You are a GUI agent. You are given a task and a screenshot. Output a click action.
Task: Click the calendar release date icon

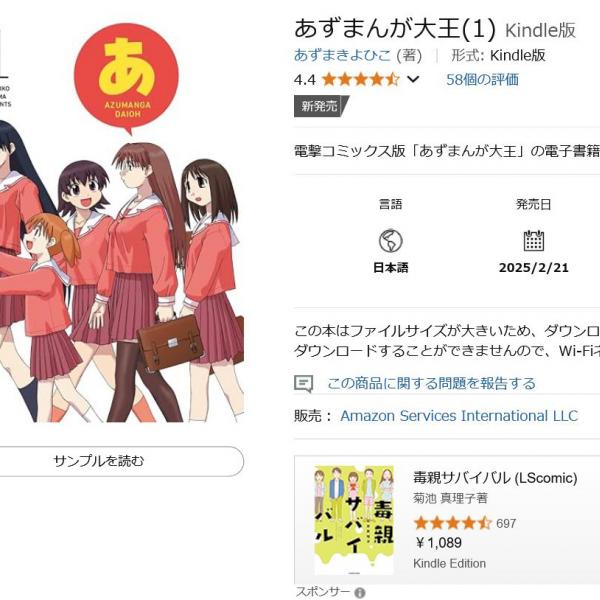(533, 240)
